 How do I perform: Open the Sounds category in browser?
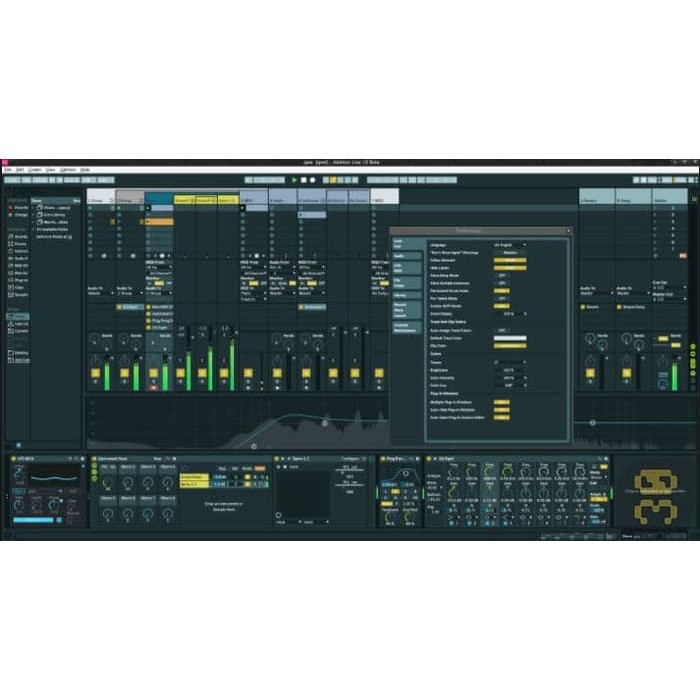(18, 237)
